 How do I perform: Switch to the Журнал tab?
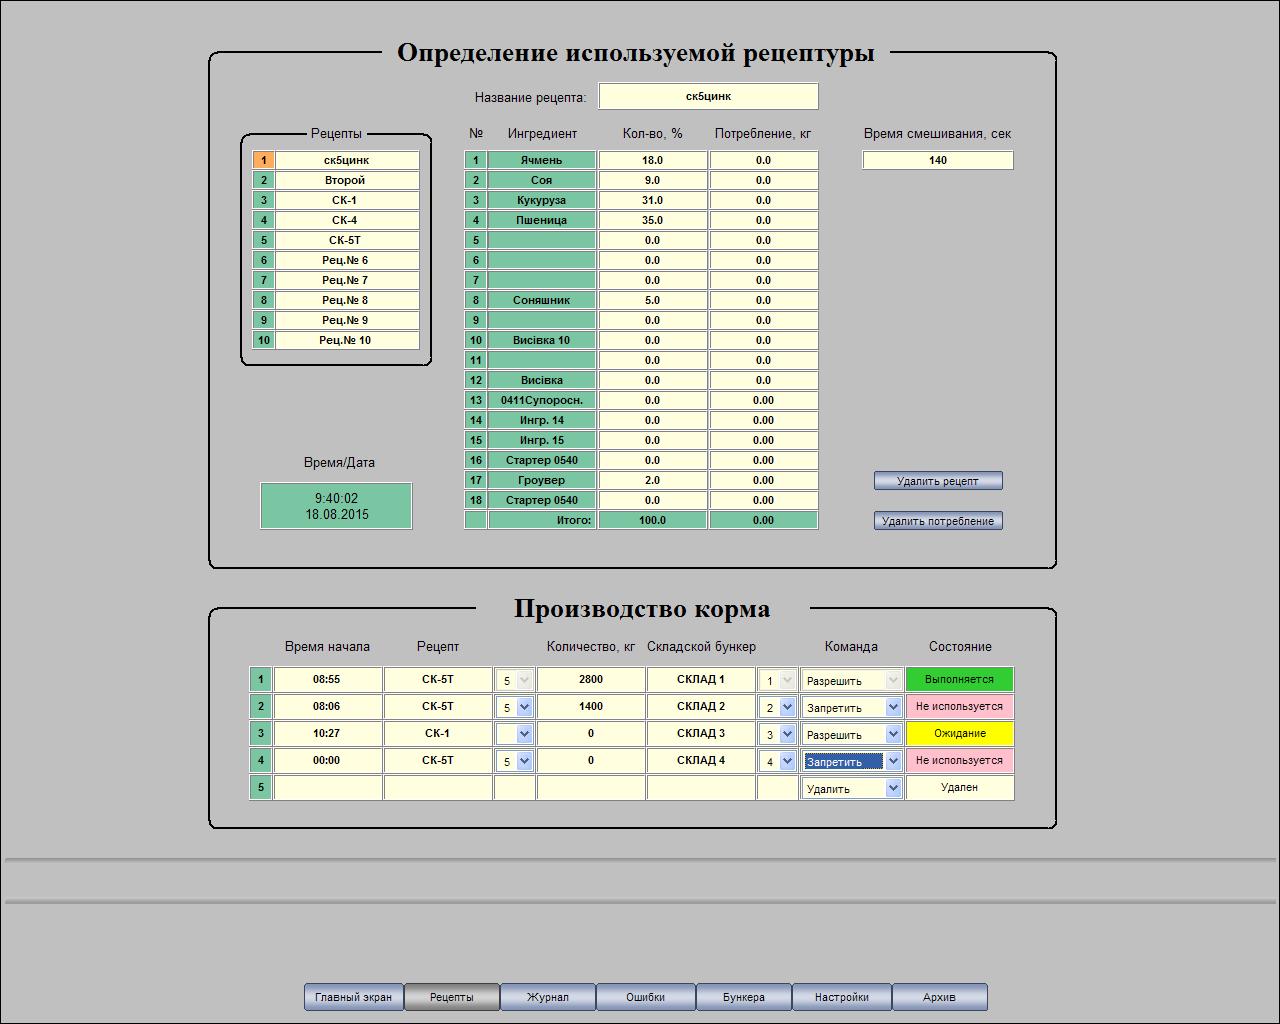(547, 997)
